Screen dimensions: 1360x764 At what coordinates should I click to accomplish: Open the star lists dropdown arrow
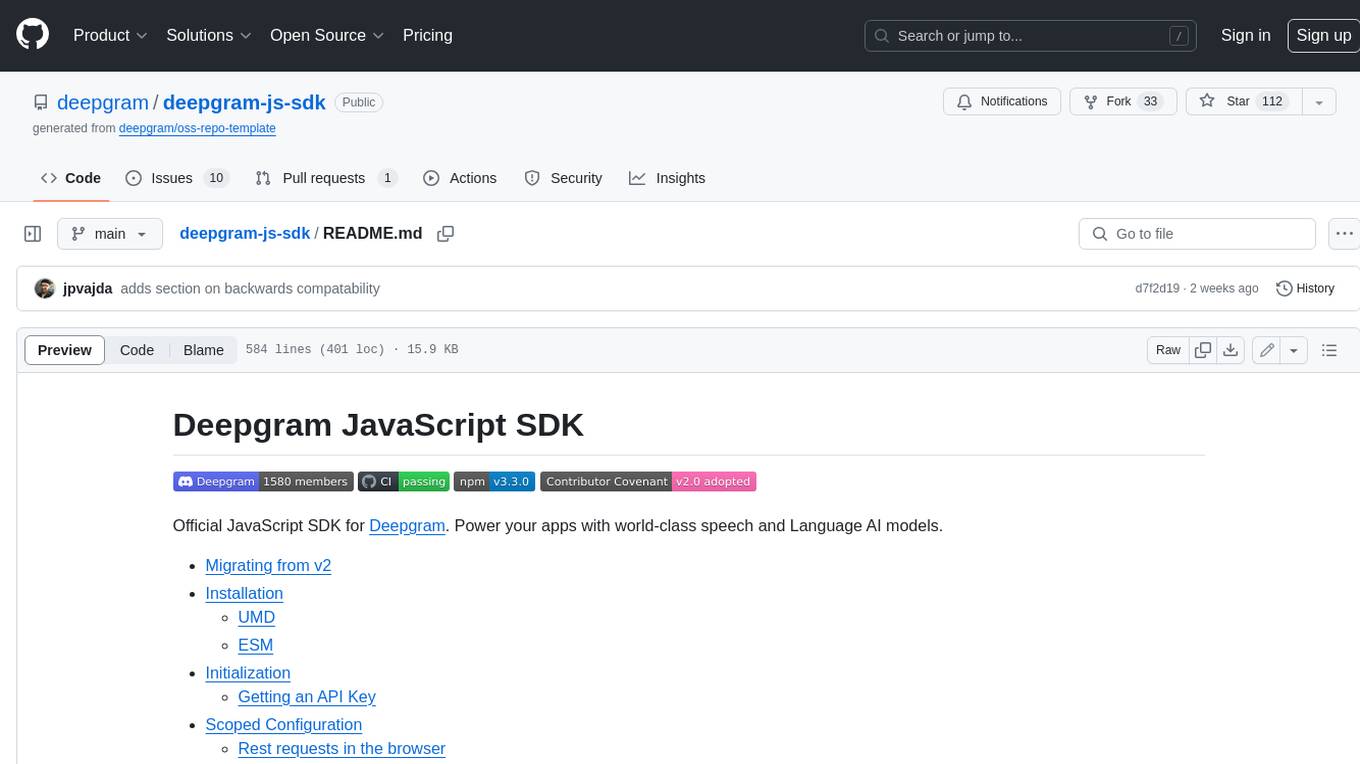click(1319, 102)
